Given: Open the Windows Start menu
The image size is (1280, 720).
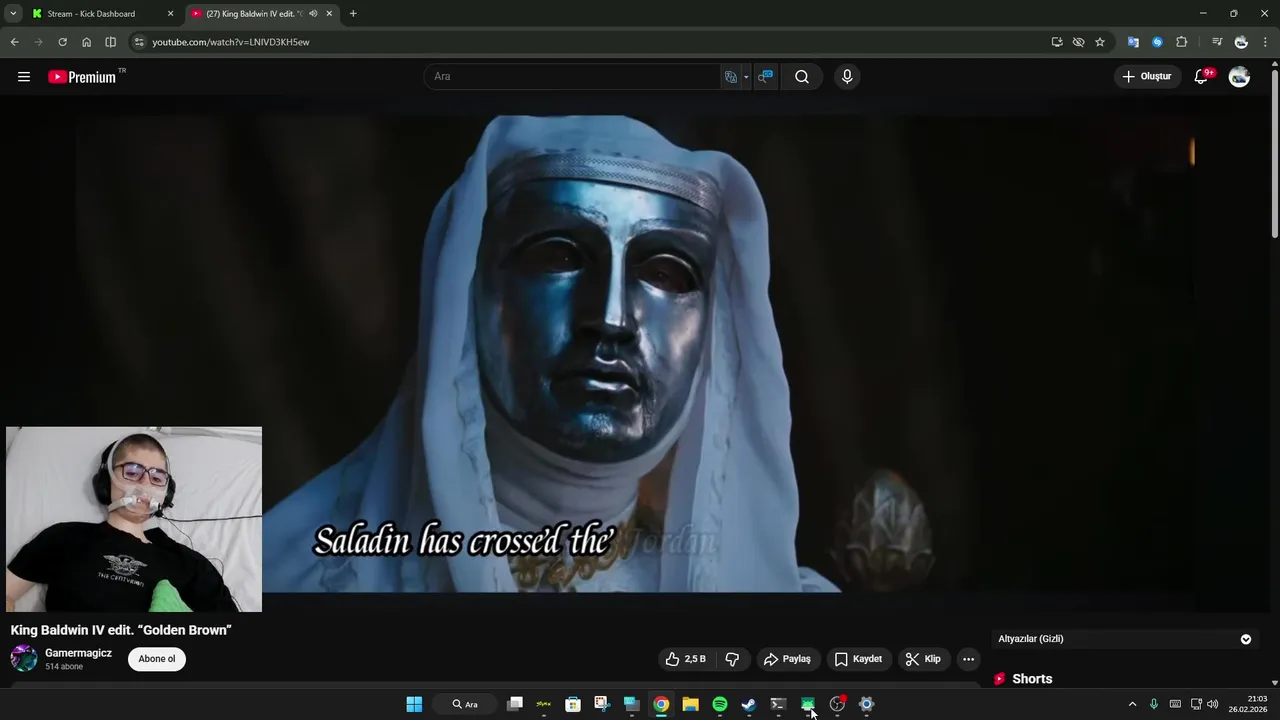Looking at the screenshot, I should (414, 704).
